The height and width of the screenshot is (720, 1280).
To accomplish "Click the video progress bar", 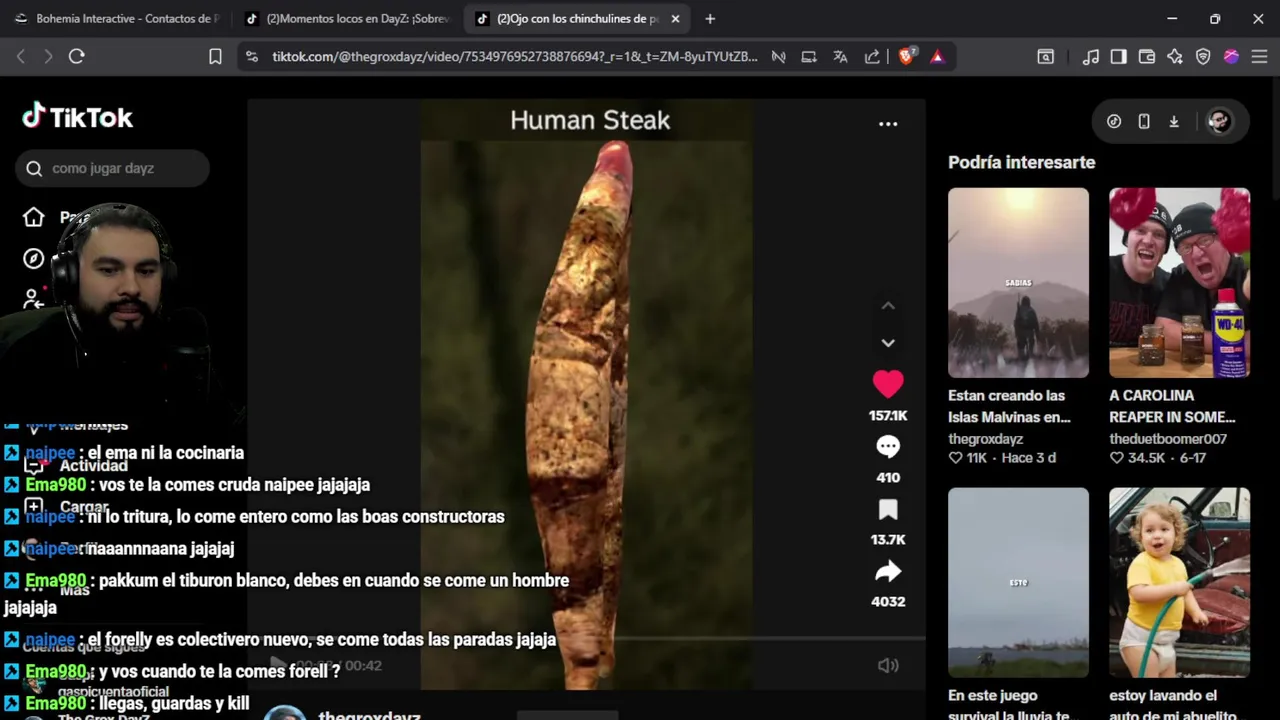I will (586, 638).
